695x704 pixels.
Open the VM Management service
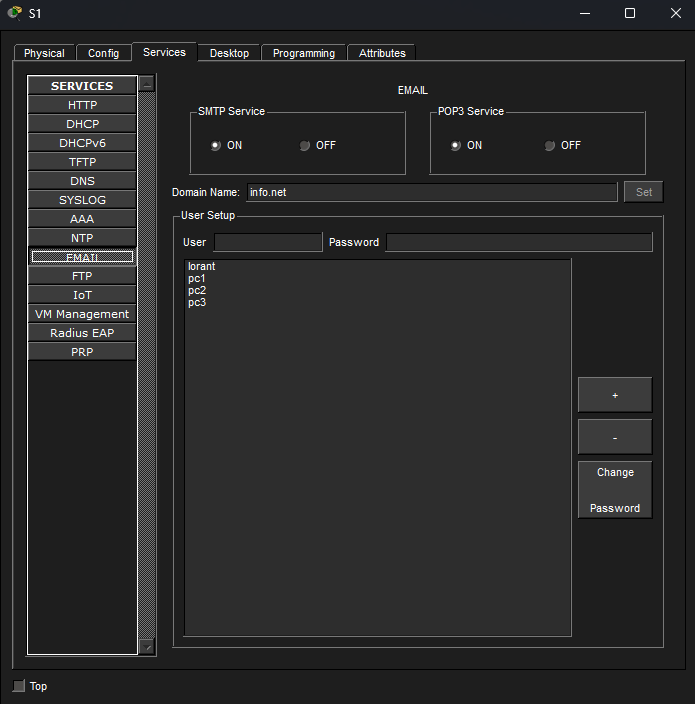click(82, 314)
